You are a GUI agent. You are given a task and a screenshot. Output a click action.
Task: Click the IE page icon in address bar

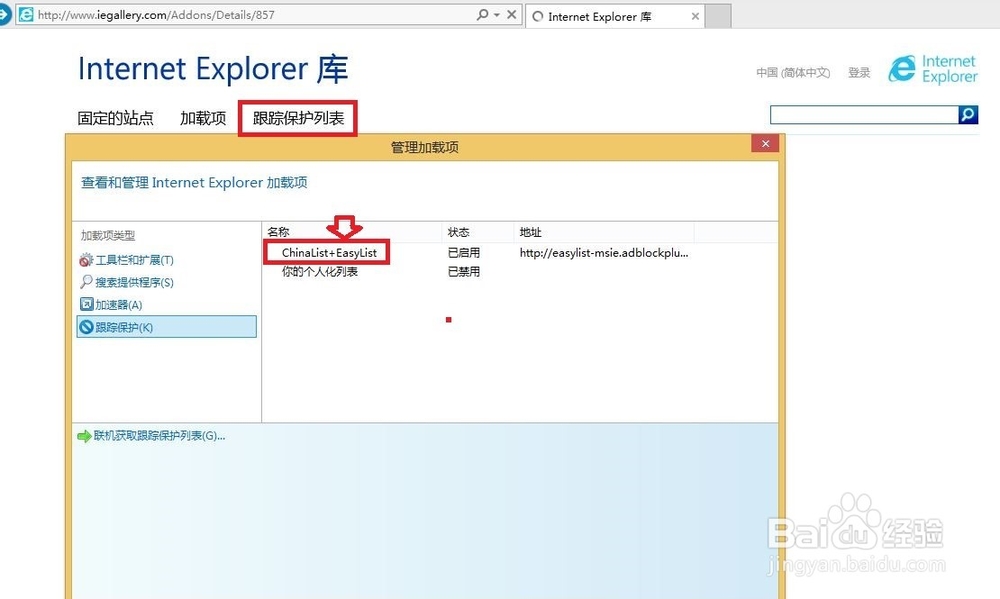click(26, 15)
